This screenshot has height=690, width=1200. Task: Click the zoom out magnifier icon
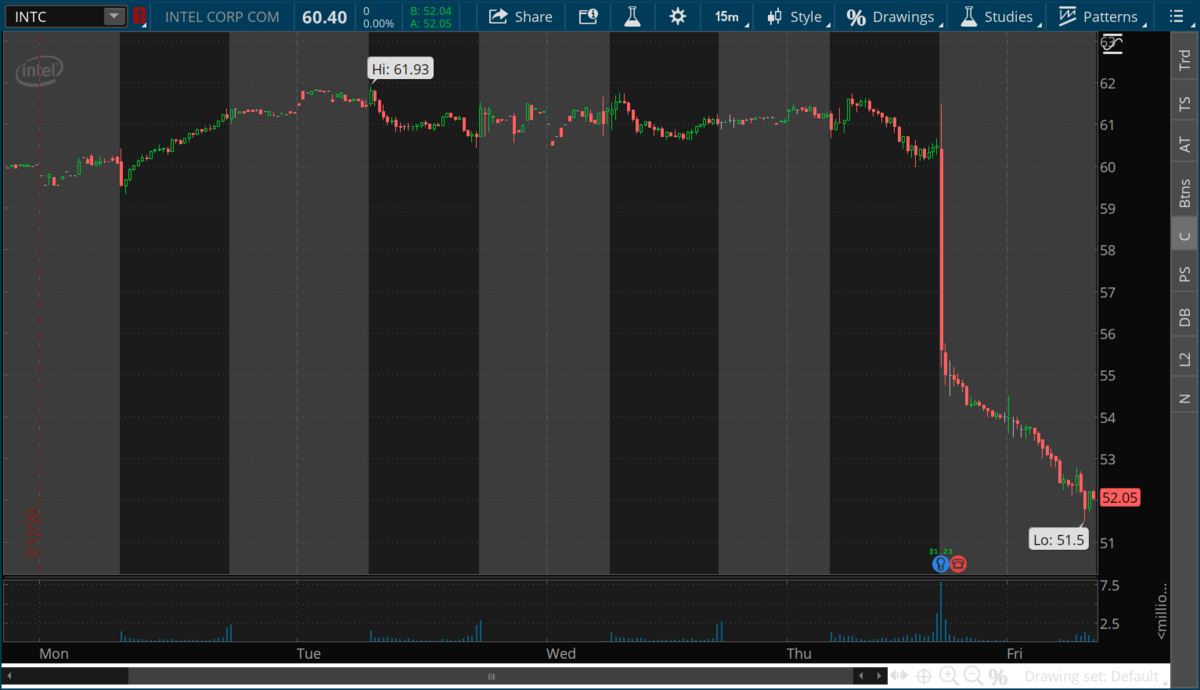tap(973, 676)
